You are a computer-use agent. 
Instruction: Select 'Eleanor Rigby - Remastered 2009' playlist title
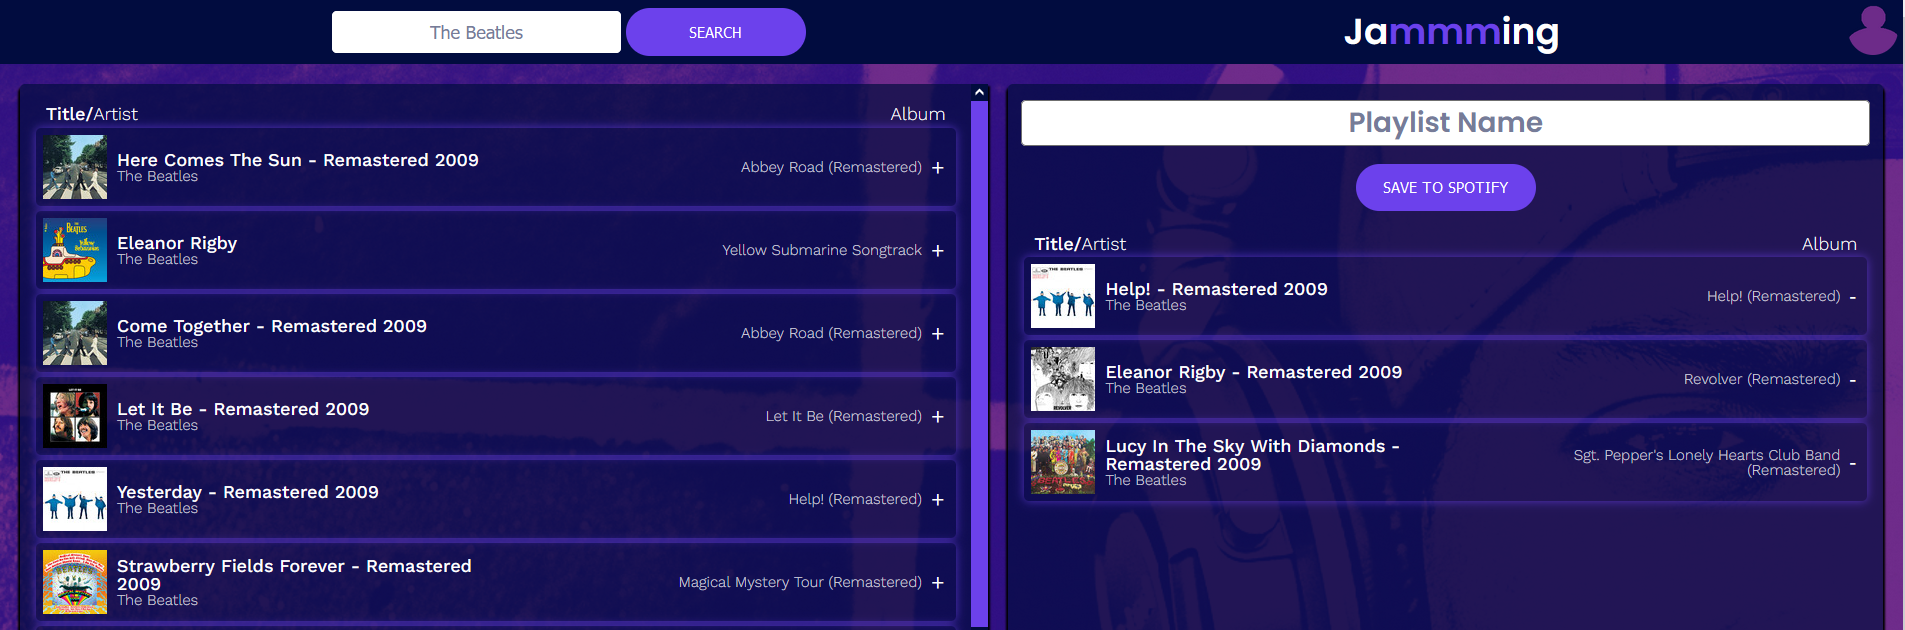(1254, 372)
